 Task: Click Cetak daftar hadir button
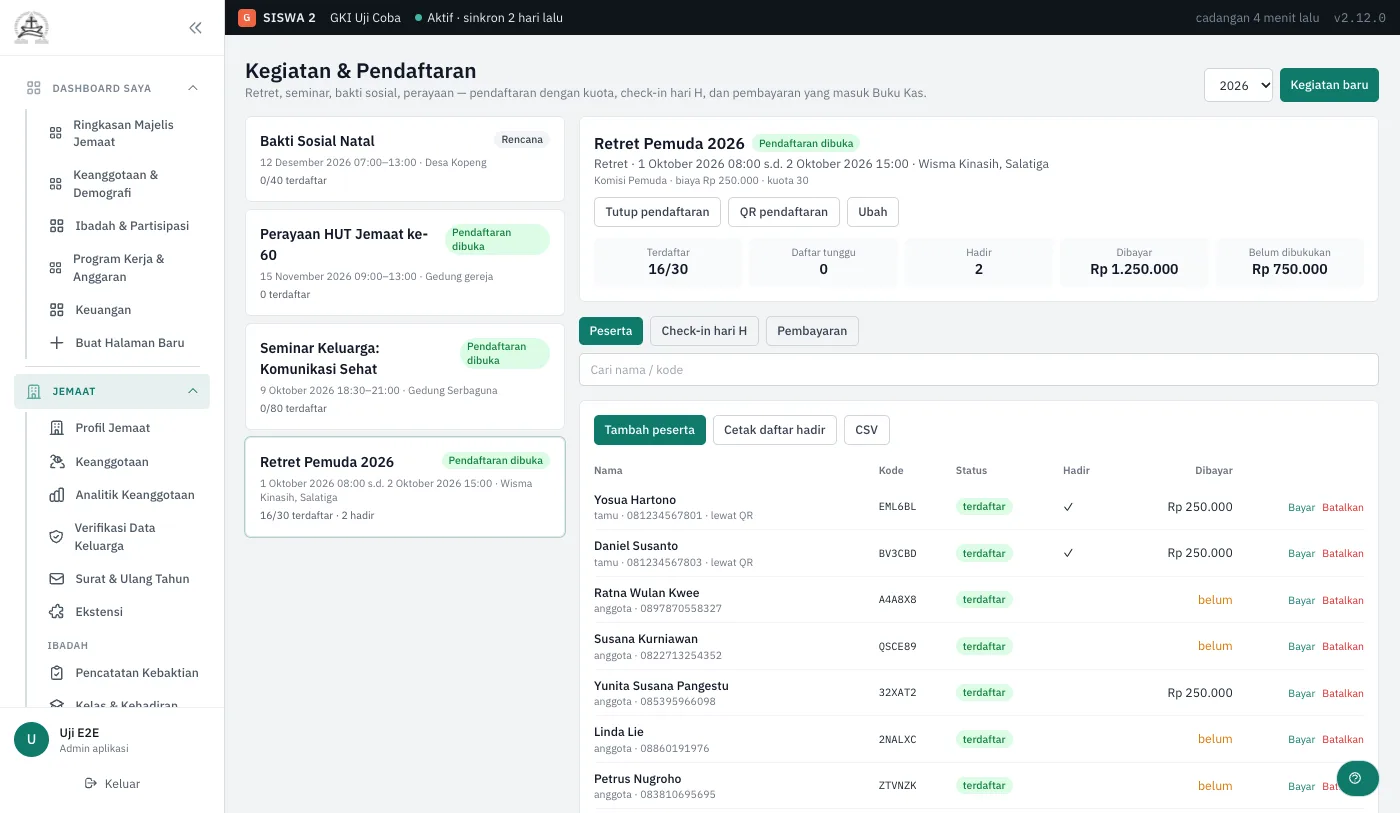click(775, 430)
